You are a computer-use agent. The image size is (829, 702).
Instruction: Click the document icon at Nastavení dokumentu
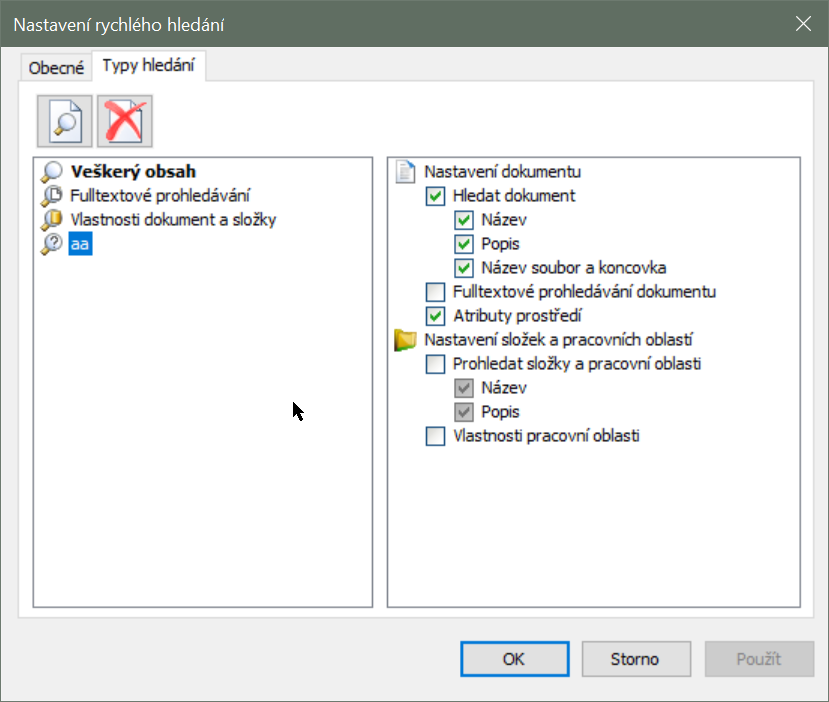[x=405, y=171]
